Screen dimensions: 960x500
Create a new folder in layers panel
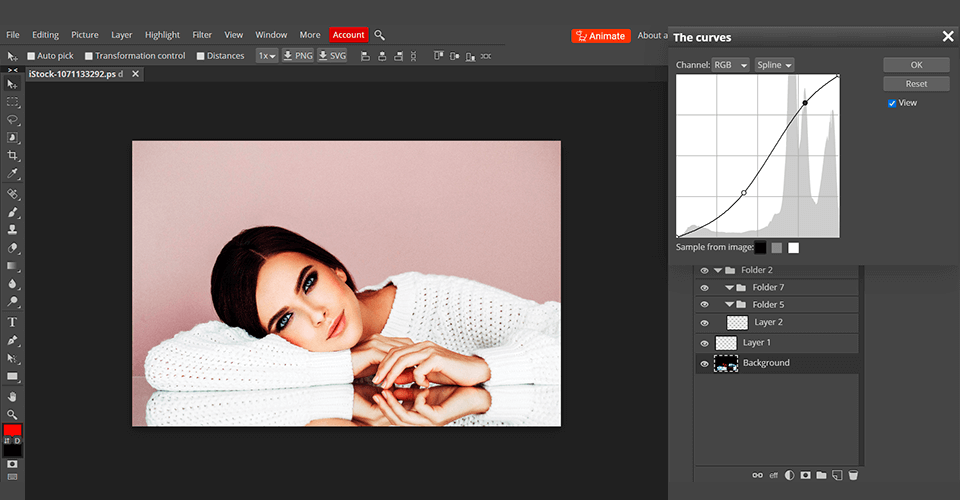coord(821,475)
